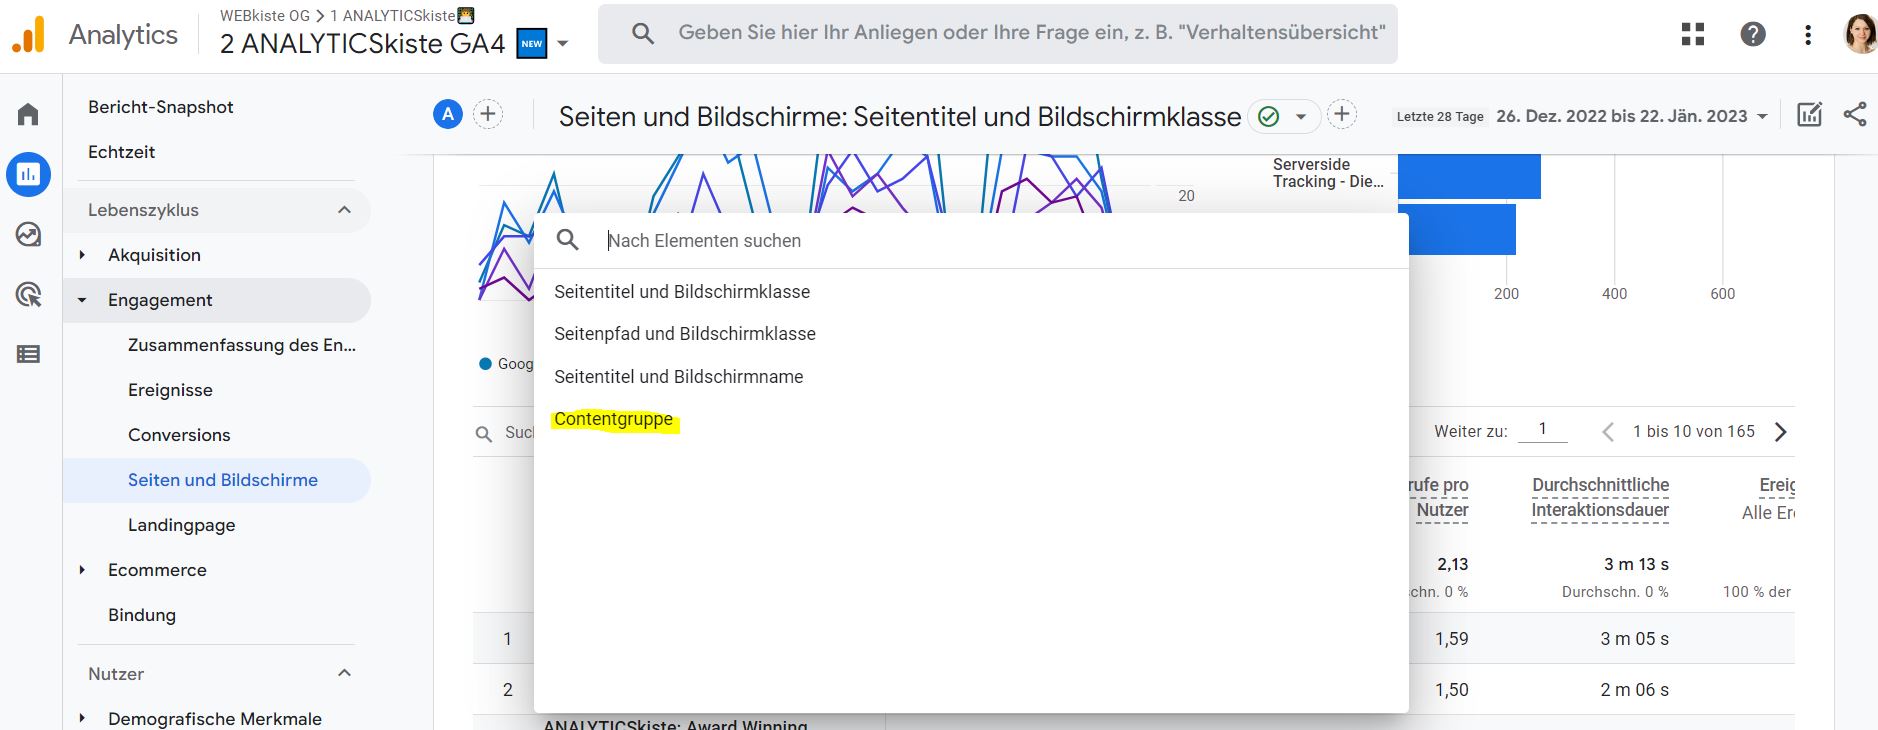Click '1 bis 10 von 165' text

point(1694,431)
